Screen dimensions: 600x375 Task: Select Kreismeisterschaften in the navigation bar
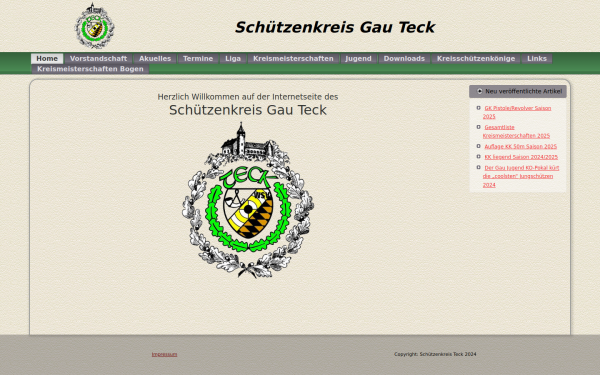293,59
